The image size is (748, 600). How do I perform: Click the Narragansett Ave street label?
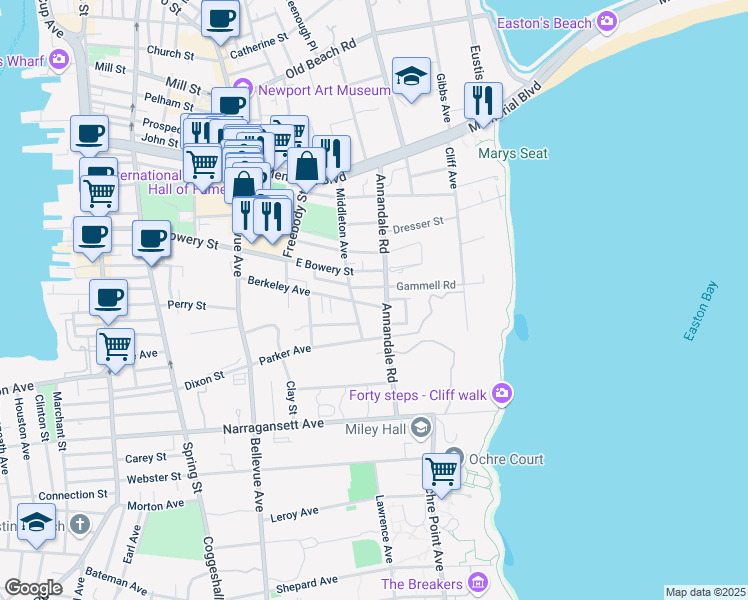[x=273, y=426]
